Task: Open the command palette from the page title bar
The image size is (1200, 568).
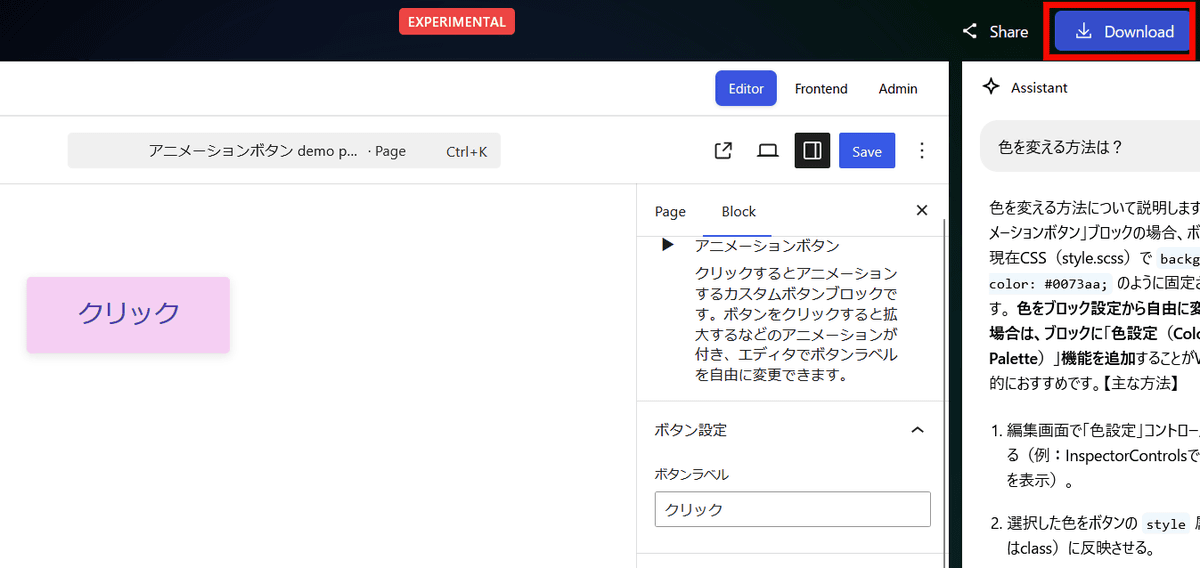Action: tap(284, 151)
